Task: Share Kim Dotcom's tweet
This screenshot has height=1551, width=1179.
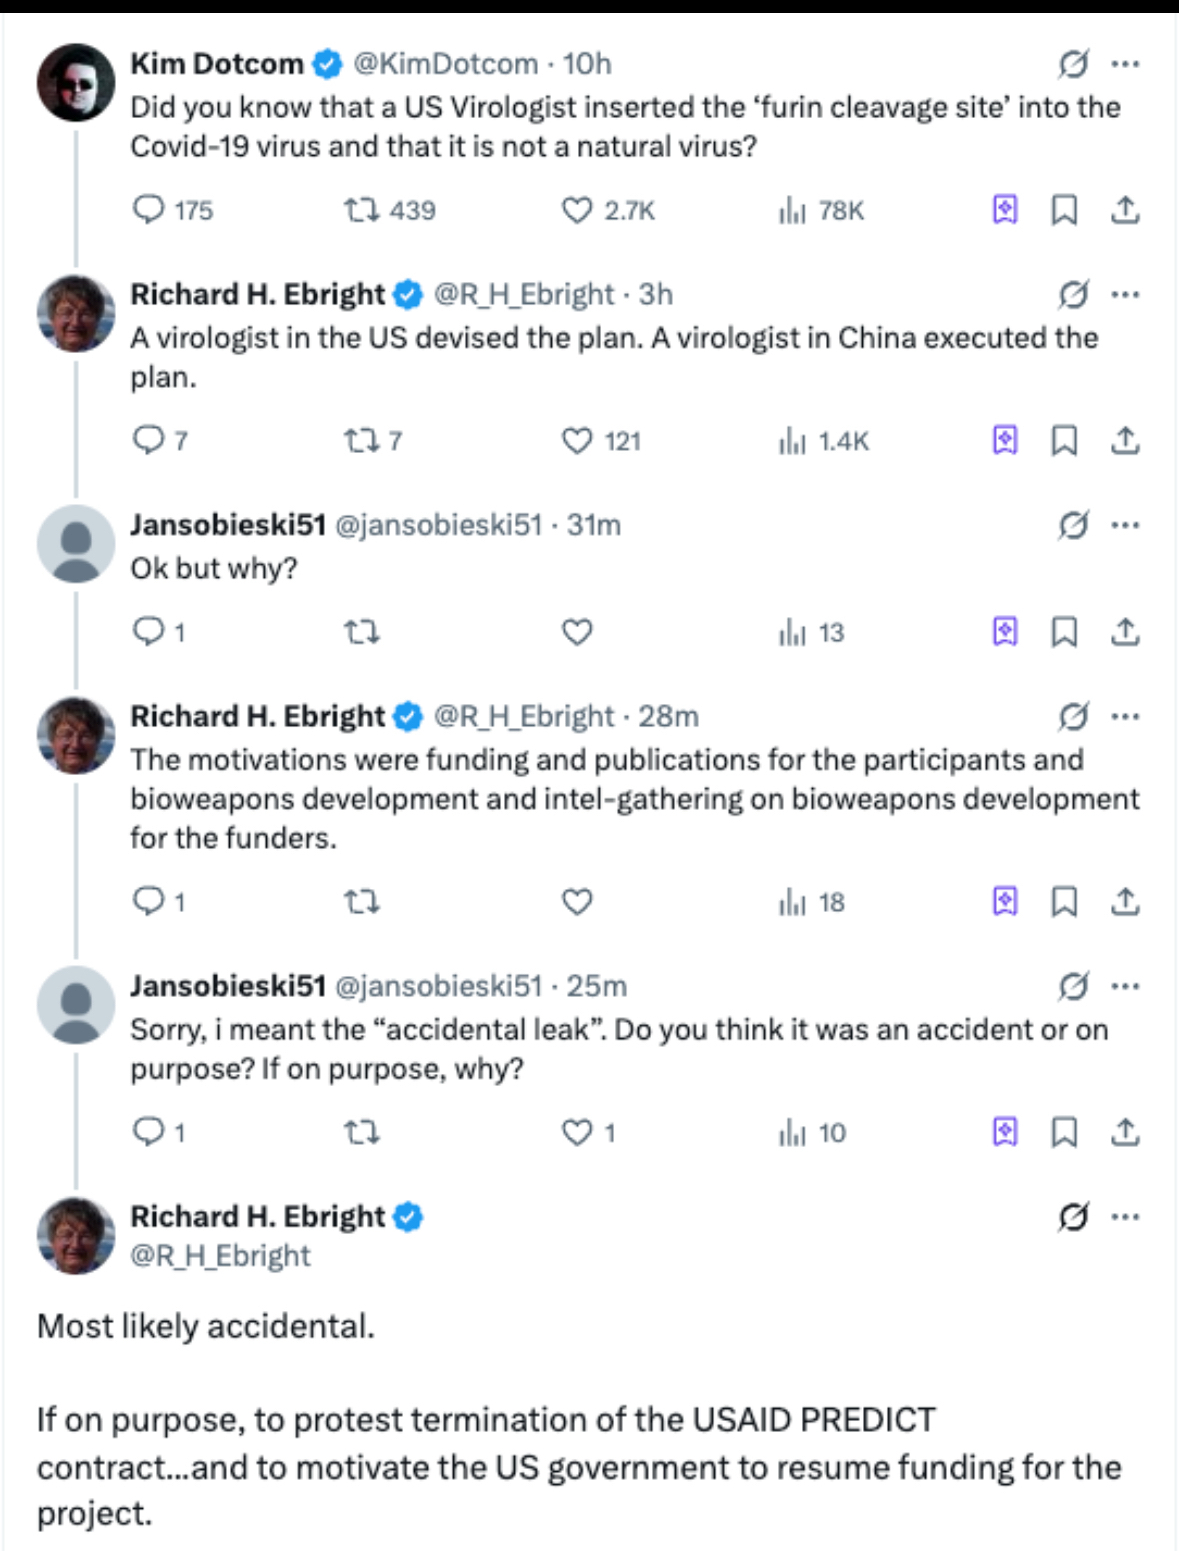Action: tap(1125, 210)
